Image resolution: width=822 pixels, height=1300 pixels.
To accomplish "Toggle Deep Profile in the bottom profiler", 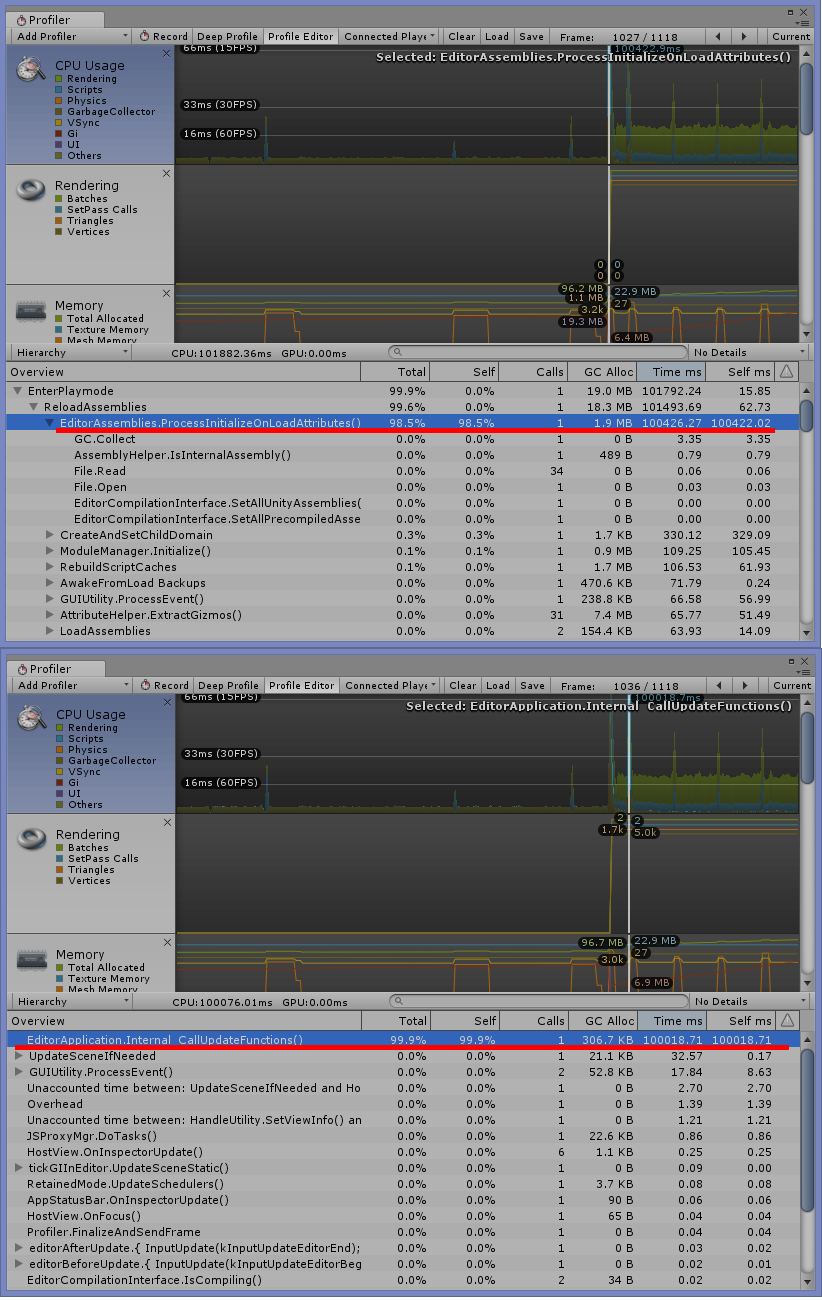I will coord(228,686).
